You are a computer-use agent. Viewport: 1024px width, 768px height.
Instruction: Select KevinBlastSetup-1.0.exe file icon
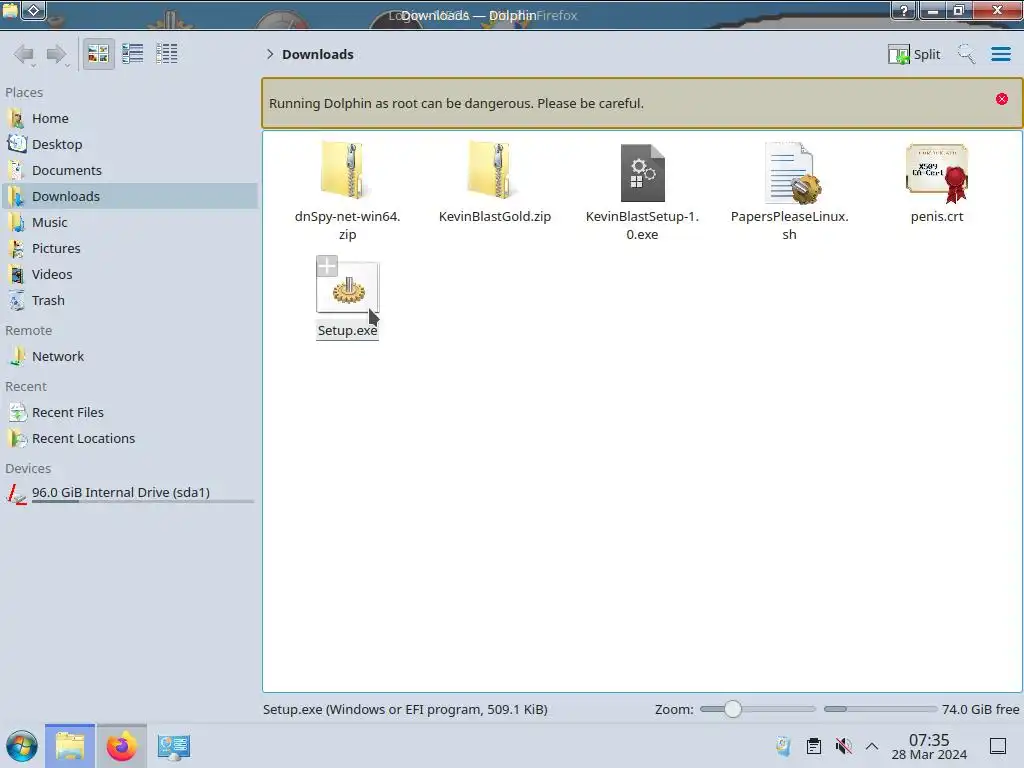643,172
